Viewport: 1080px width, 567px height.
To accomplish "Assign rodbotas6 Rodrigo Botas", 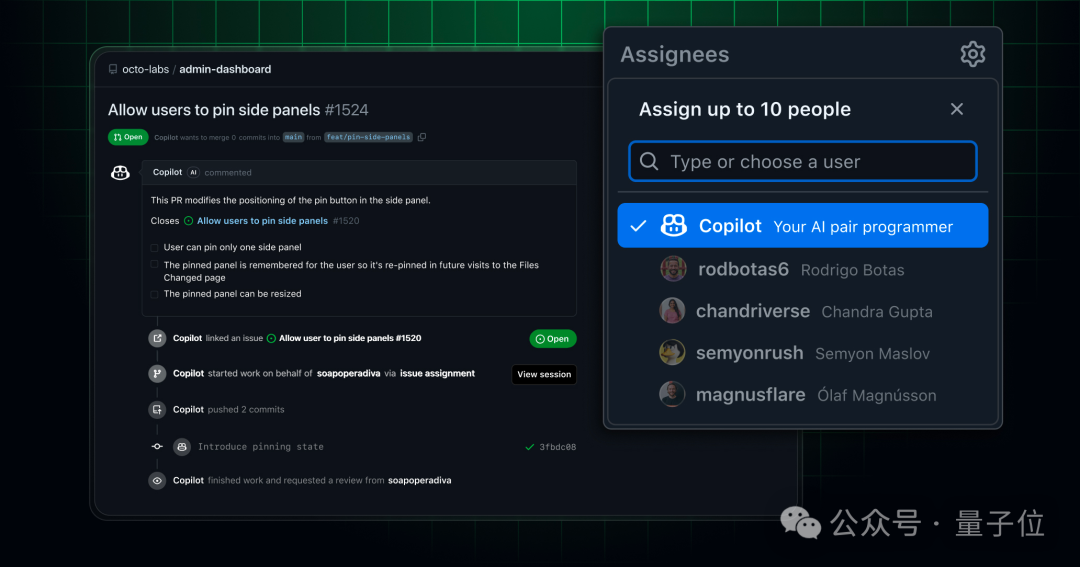I will point(803,269).
